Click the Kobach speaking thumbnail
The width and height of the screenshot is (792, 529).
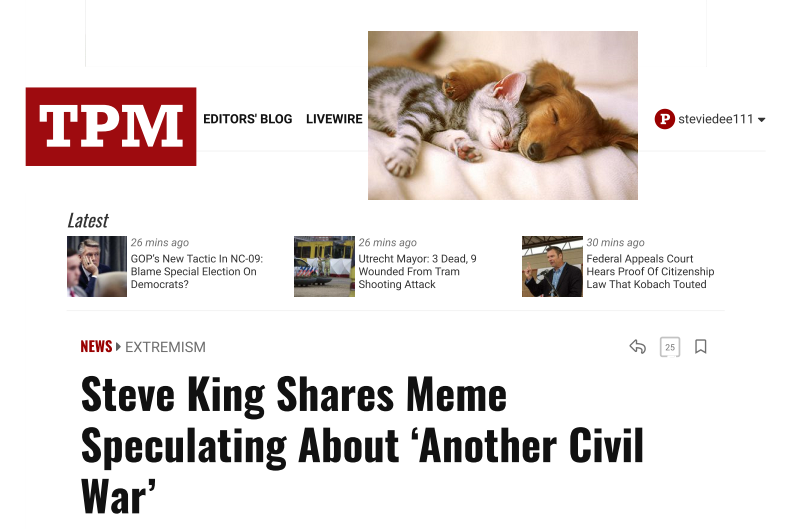tap(552, 266)
